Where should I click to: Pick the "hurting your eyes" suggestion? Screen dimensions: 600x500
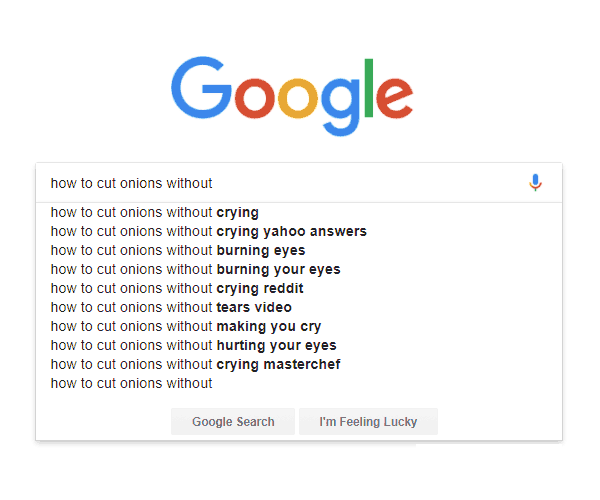(193, 345)
